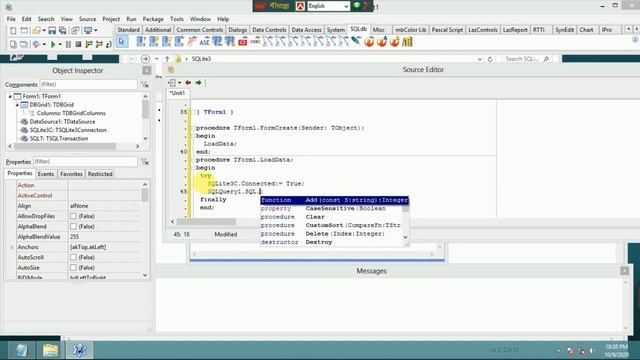Click the completion list scroll down arrow

[405, 237]
